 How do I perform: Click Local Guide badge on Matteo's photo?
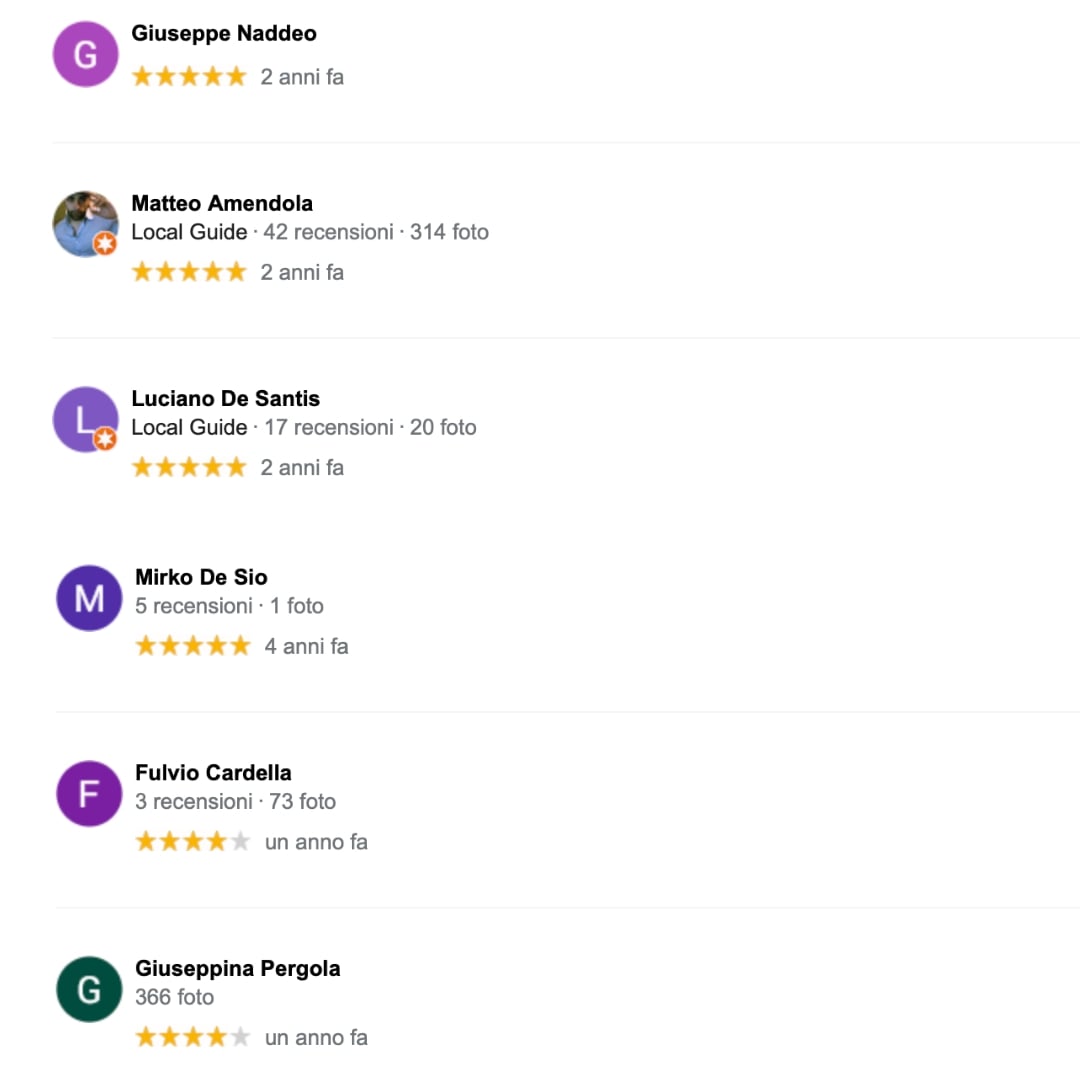pos(105,243)
